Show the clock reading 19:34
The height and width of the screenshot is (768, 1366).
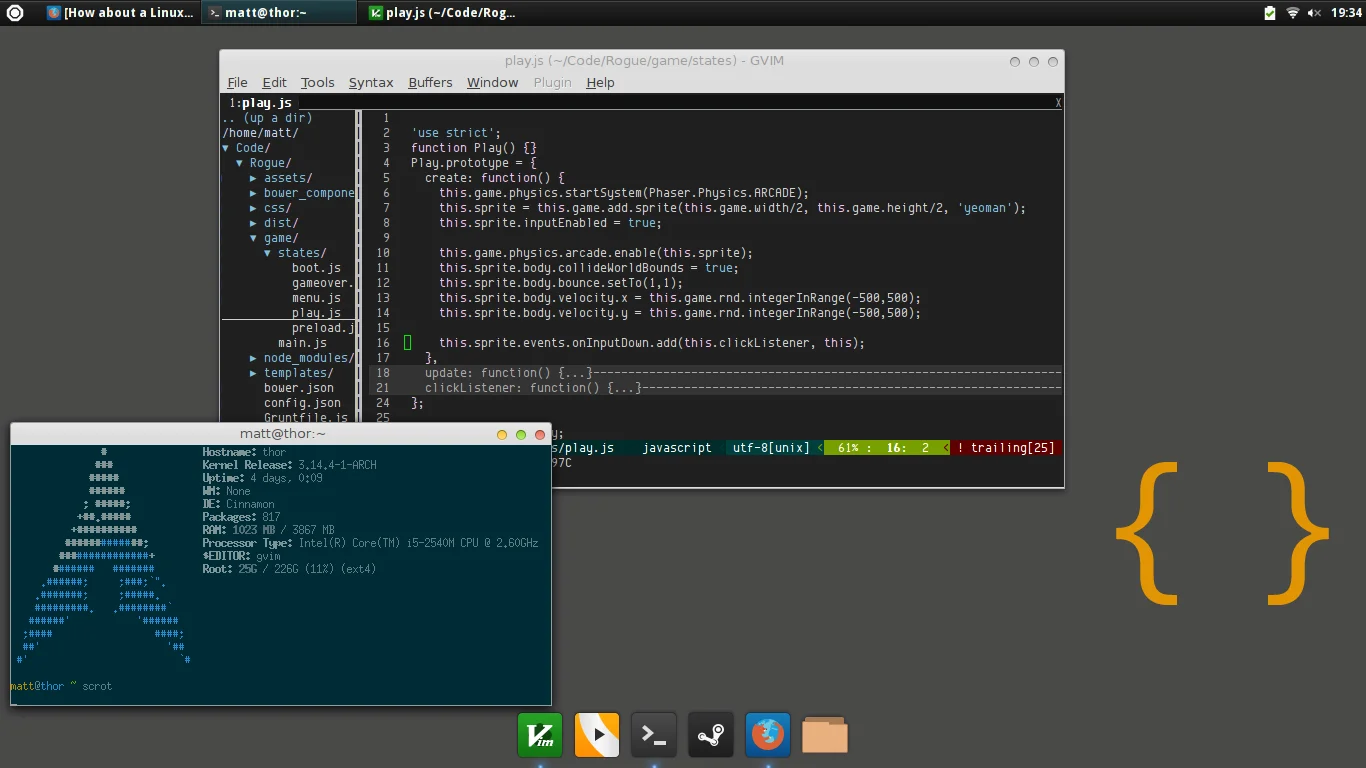click(1347, 13)
